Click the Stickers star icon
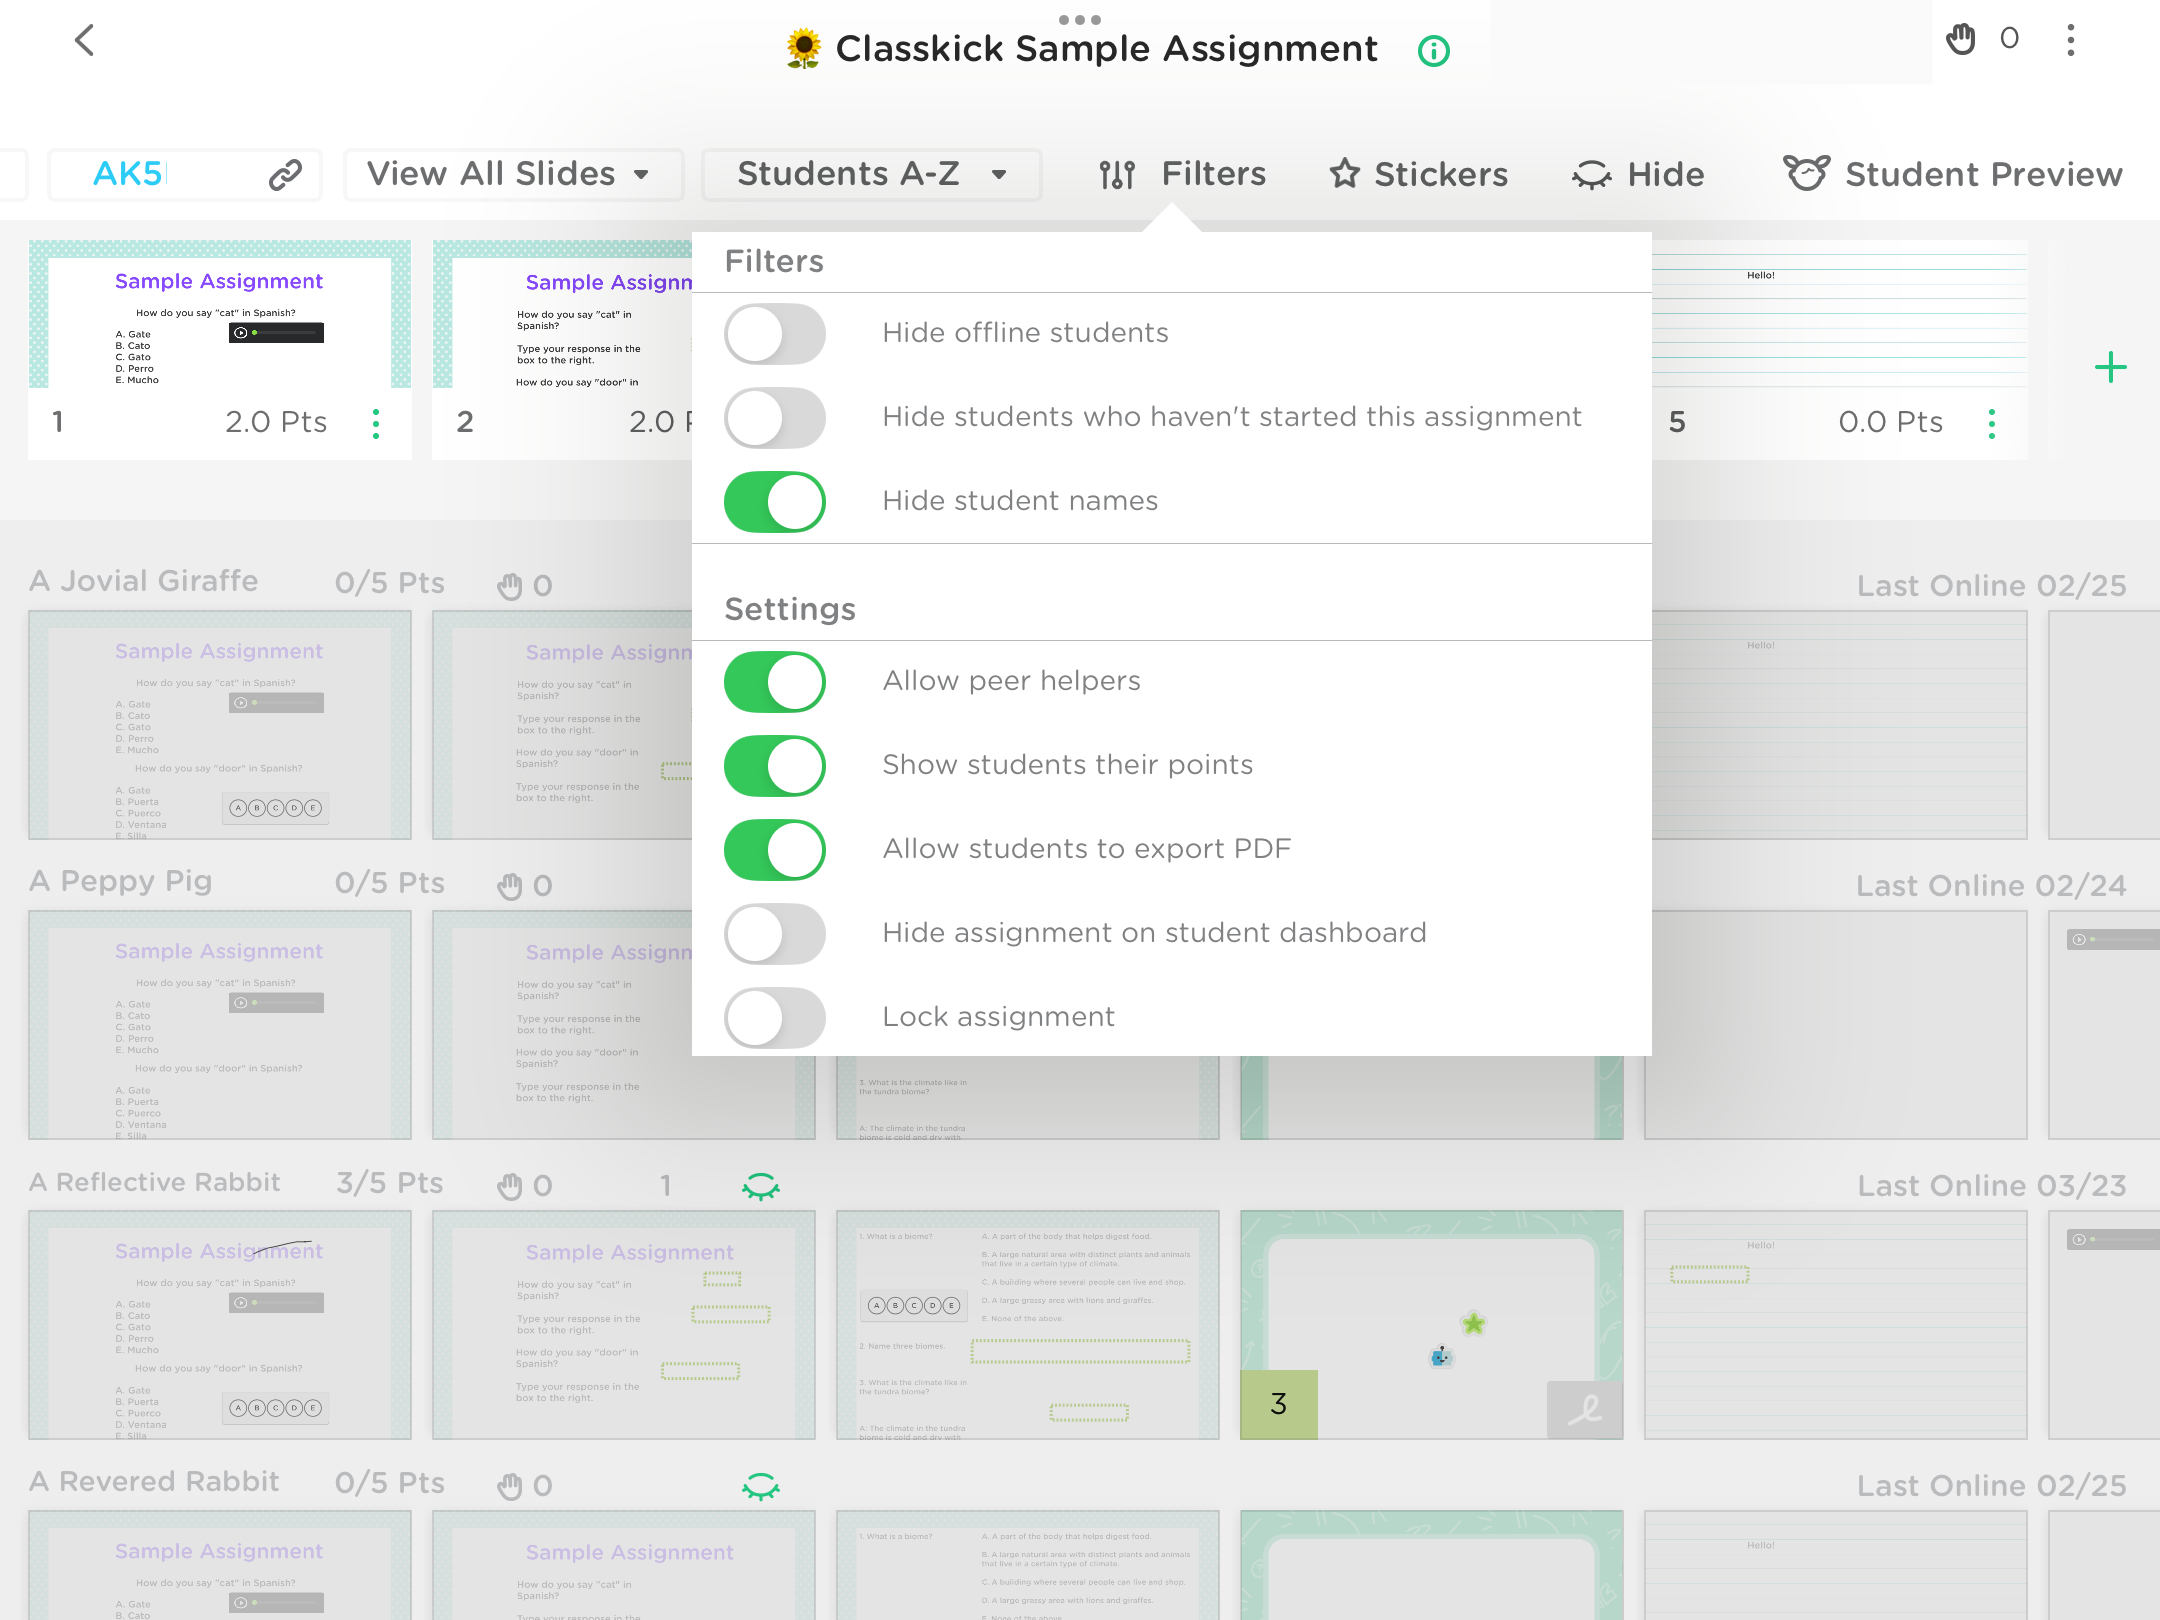The width and height of the screenshot is (2160, 1620). [1345, 174]
